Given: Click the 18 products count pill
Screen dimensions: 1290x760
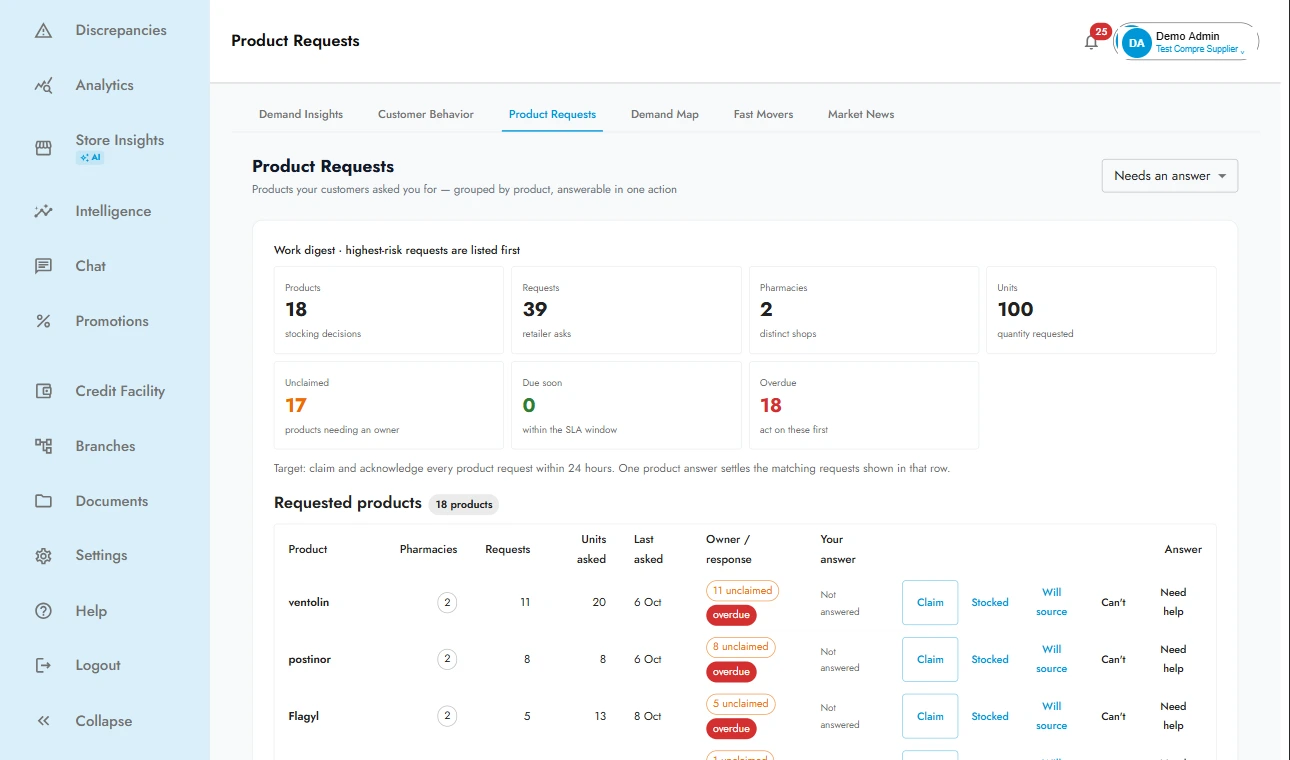Looking at the screenshot, I should pos(464,505).
